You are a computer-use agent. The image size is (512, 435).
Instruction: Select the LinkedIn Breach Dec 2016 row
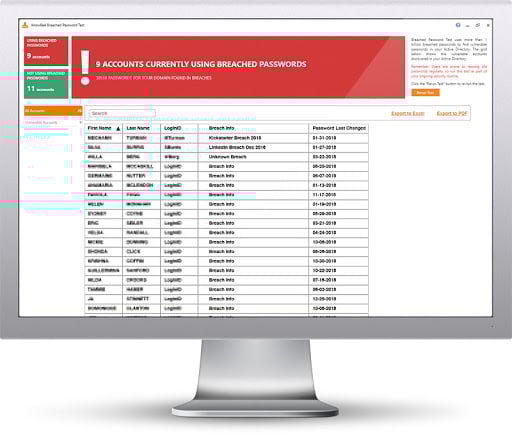point(227,147)
